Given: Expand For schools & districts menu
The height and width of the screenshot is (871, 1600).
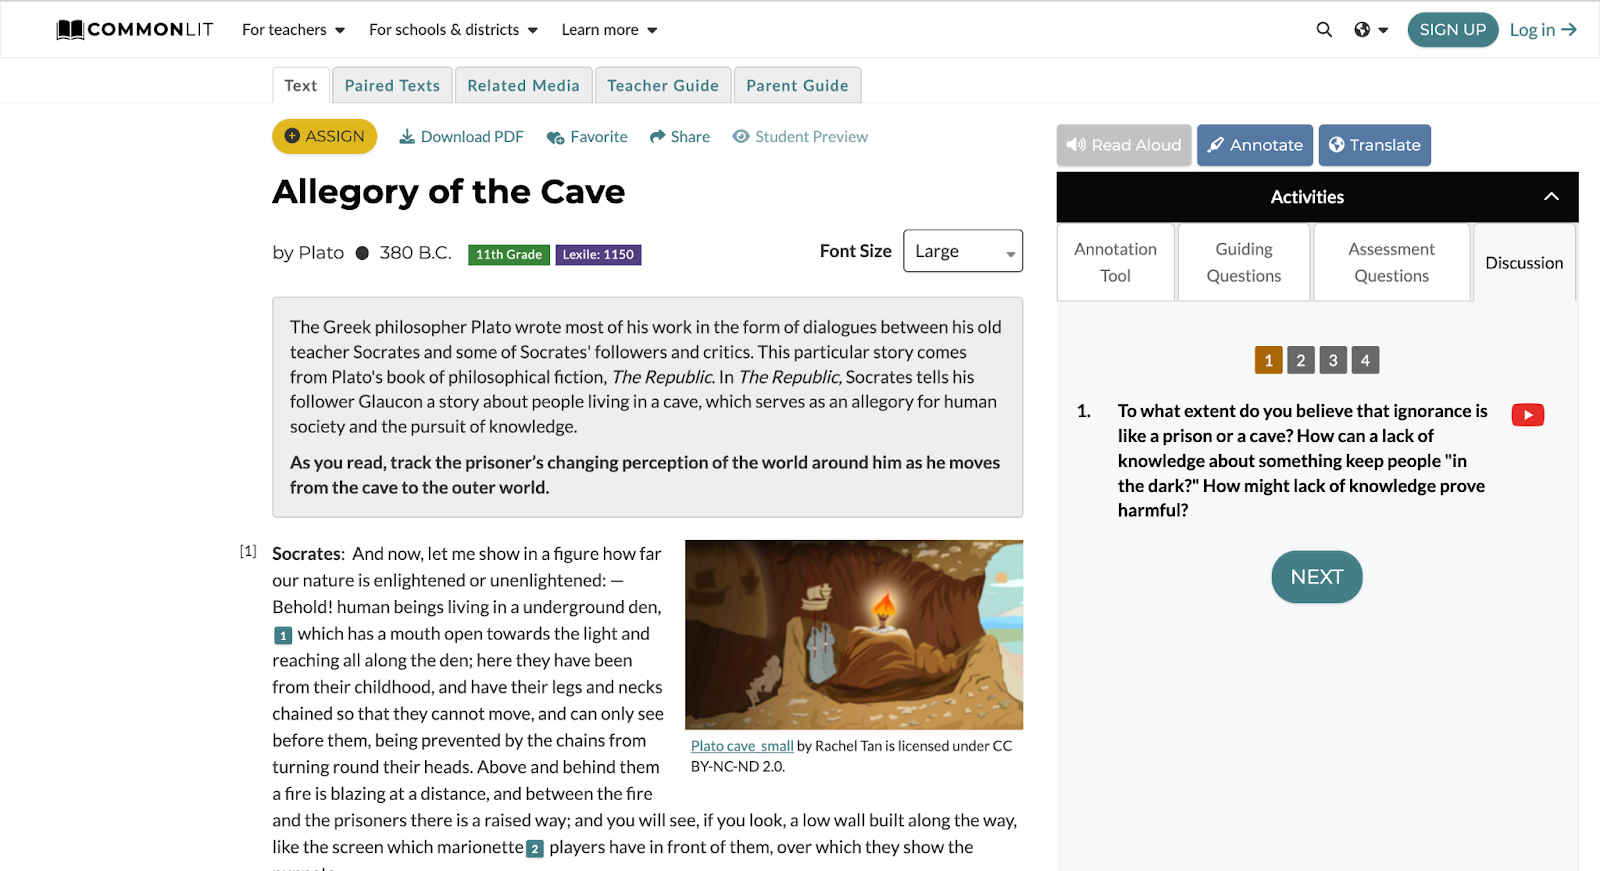Looking at the screenshot, I should point(453,30).
